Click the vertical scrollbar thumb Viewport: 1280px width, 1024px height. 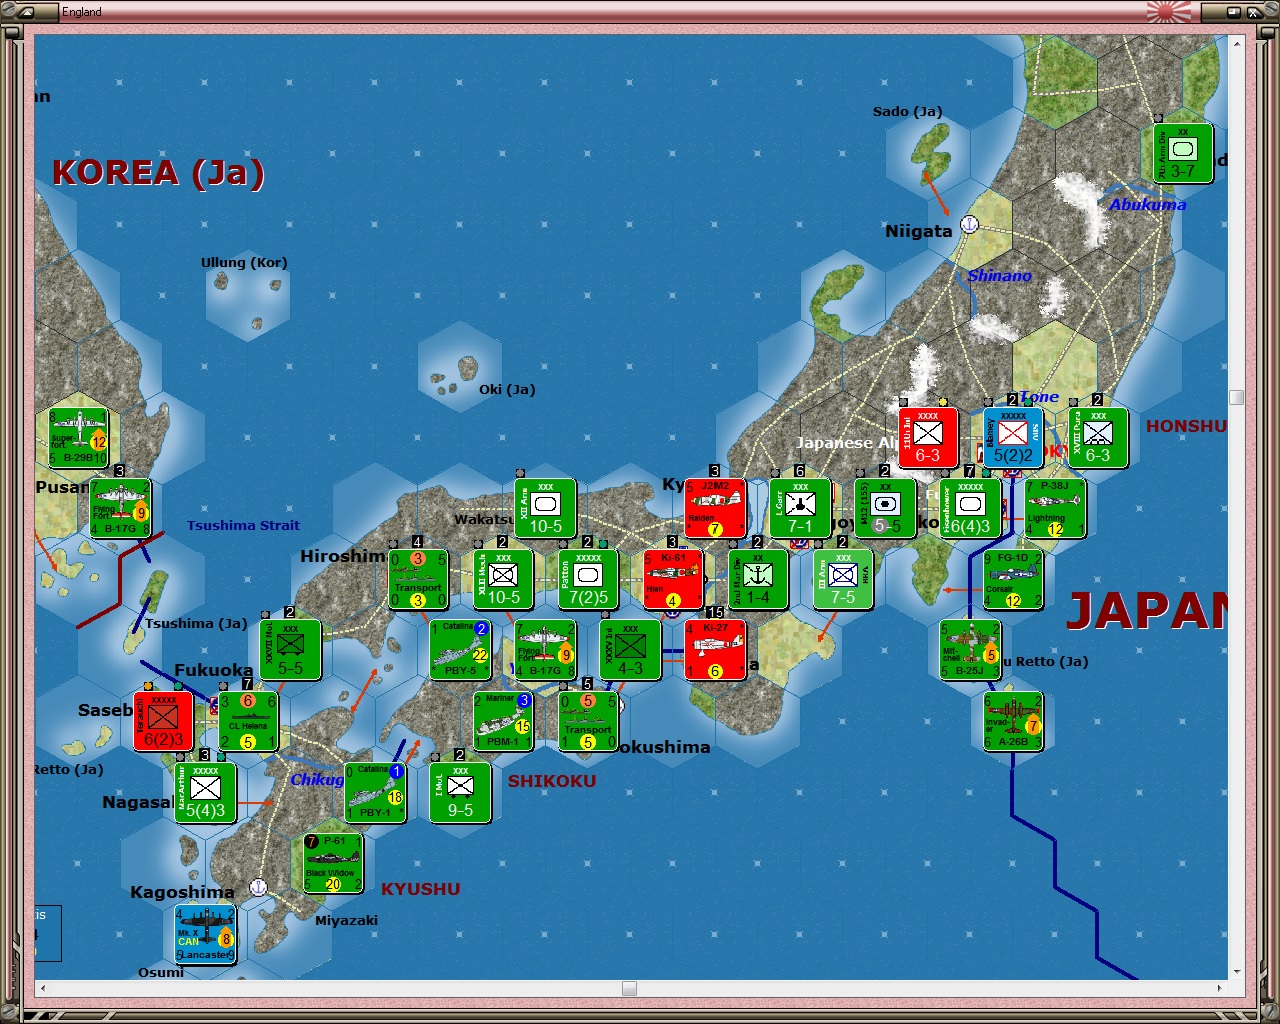[x=1237, y=397]
